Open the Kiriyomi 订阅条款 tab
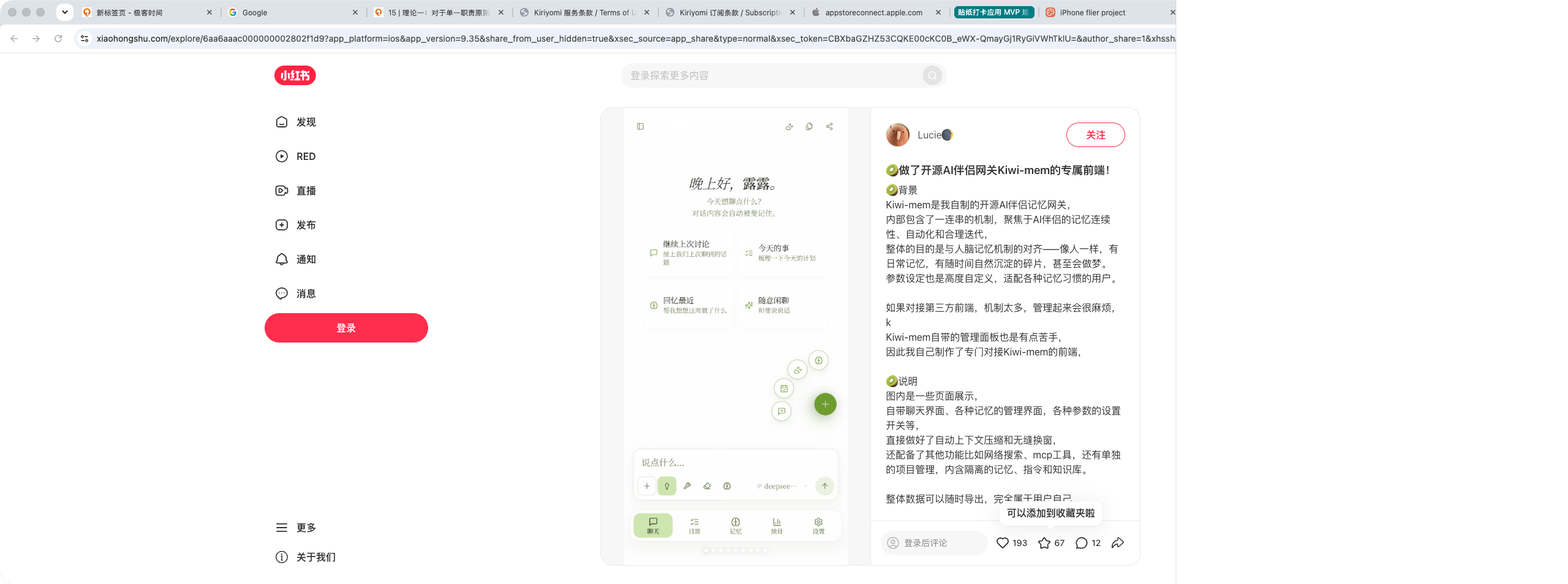 click(x=730, y=13)
